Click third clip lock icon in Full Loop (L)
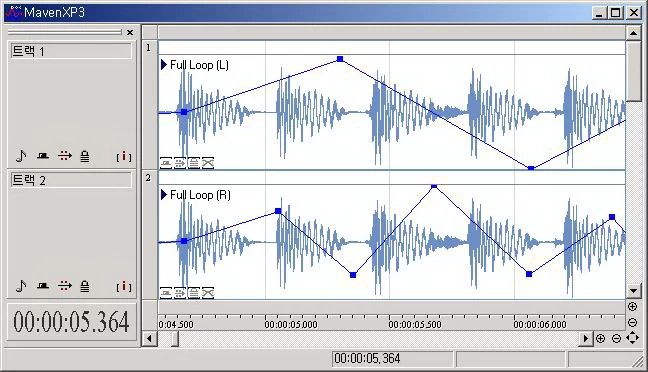Viewport: 648px width, 372px height. (193, 163)
